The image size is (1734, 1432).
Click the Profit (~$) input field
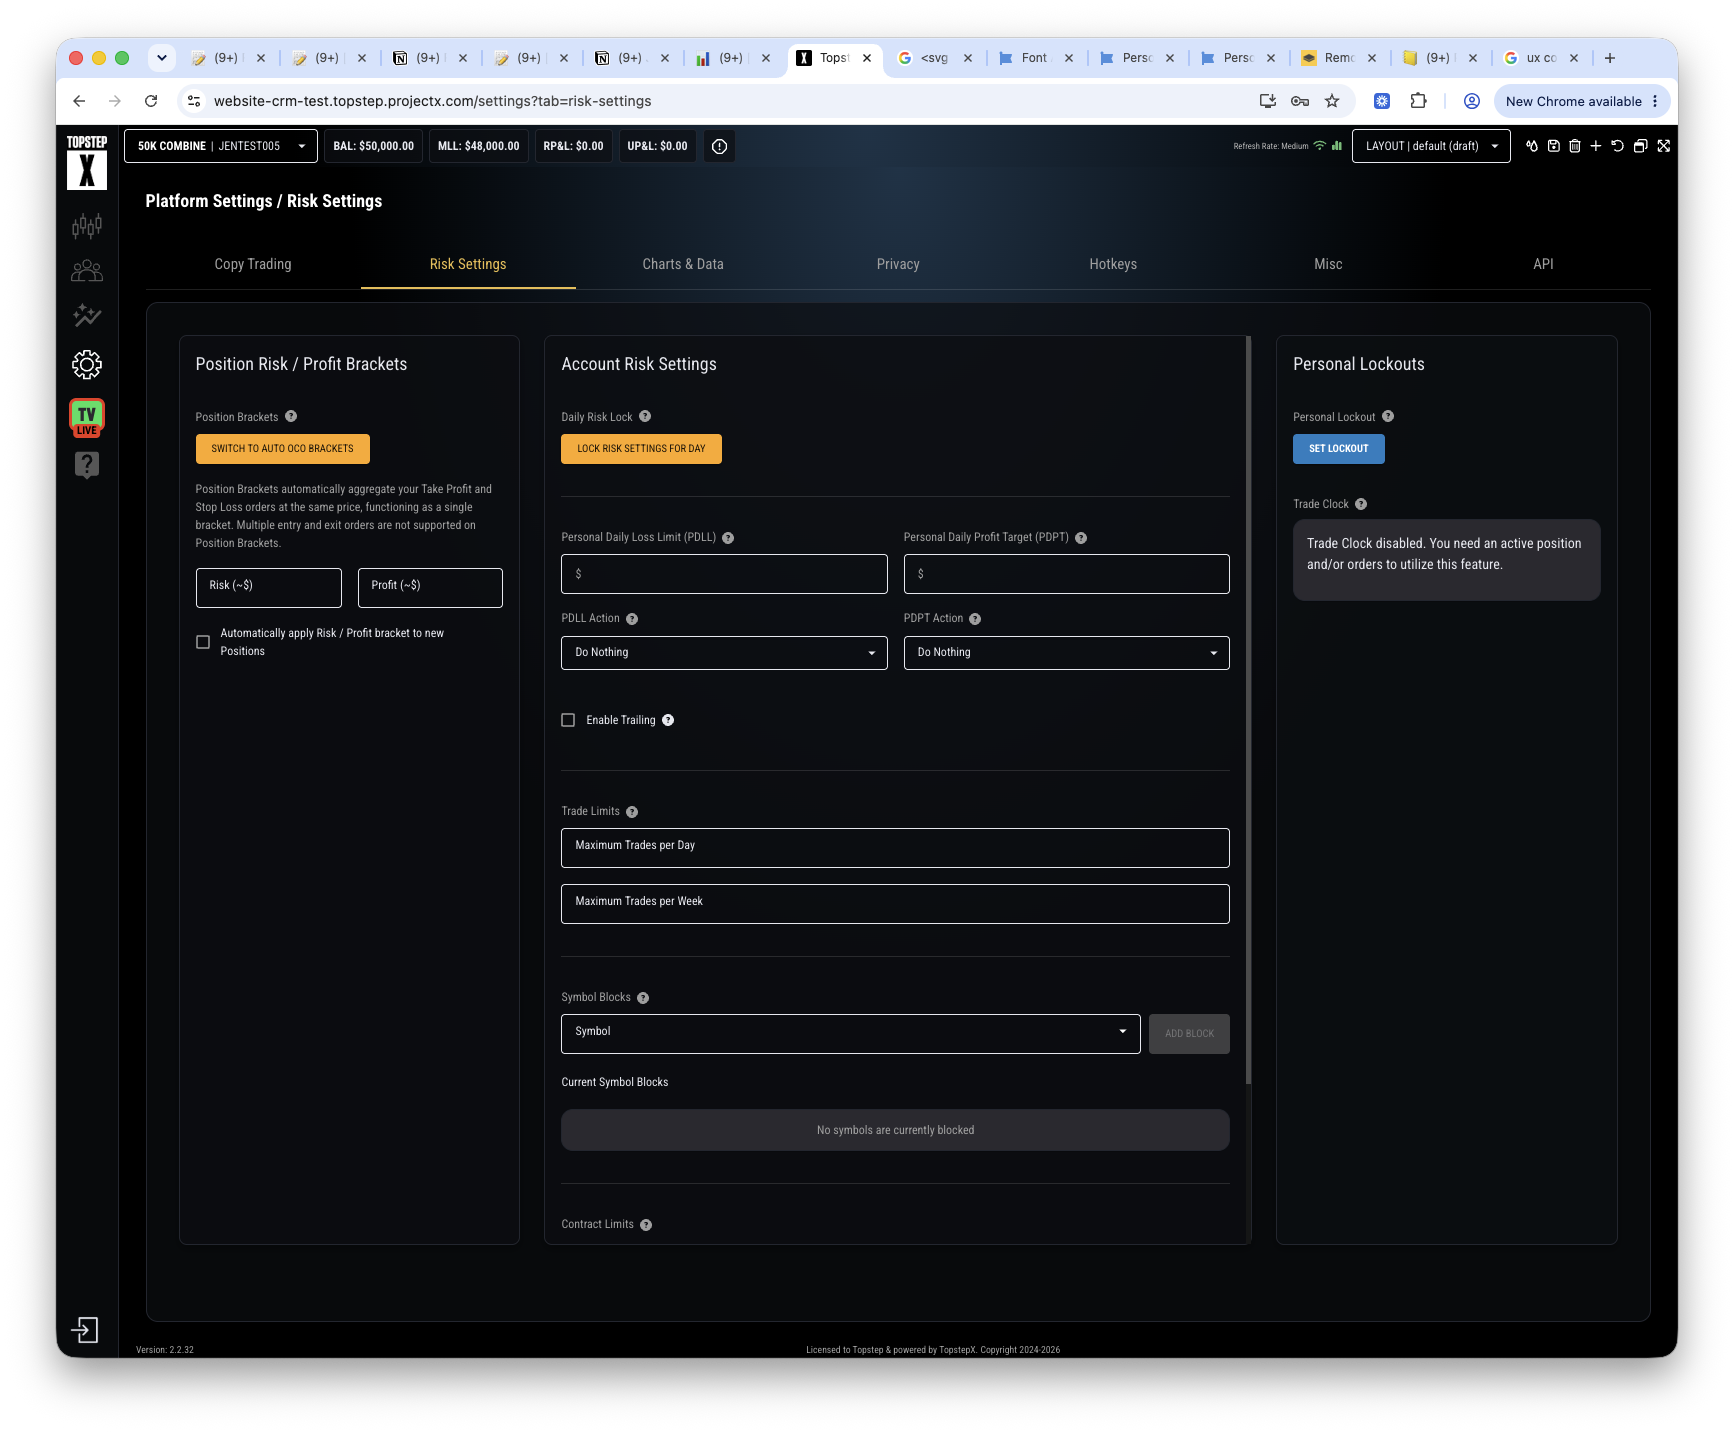click(430, 588)
